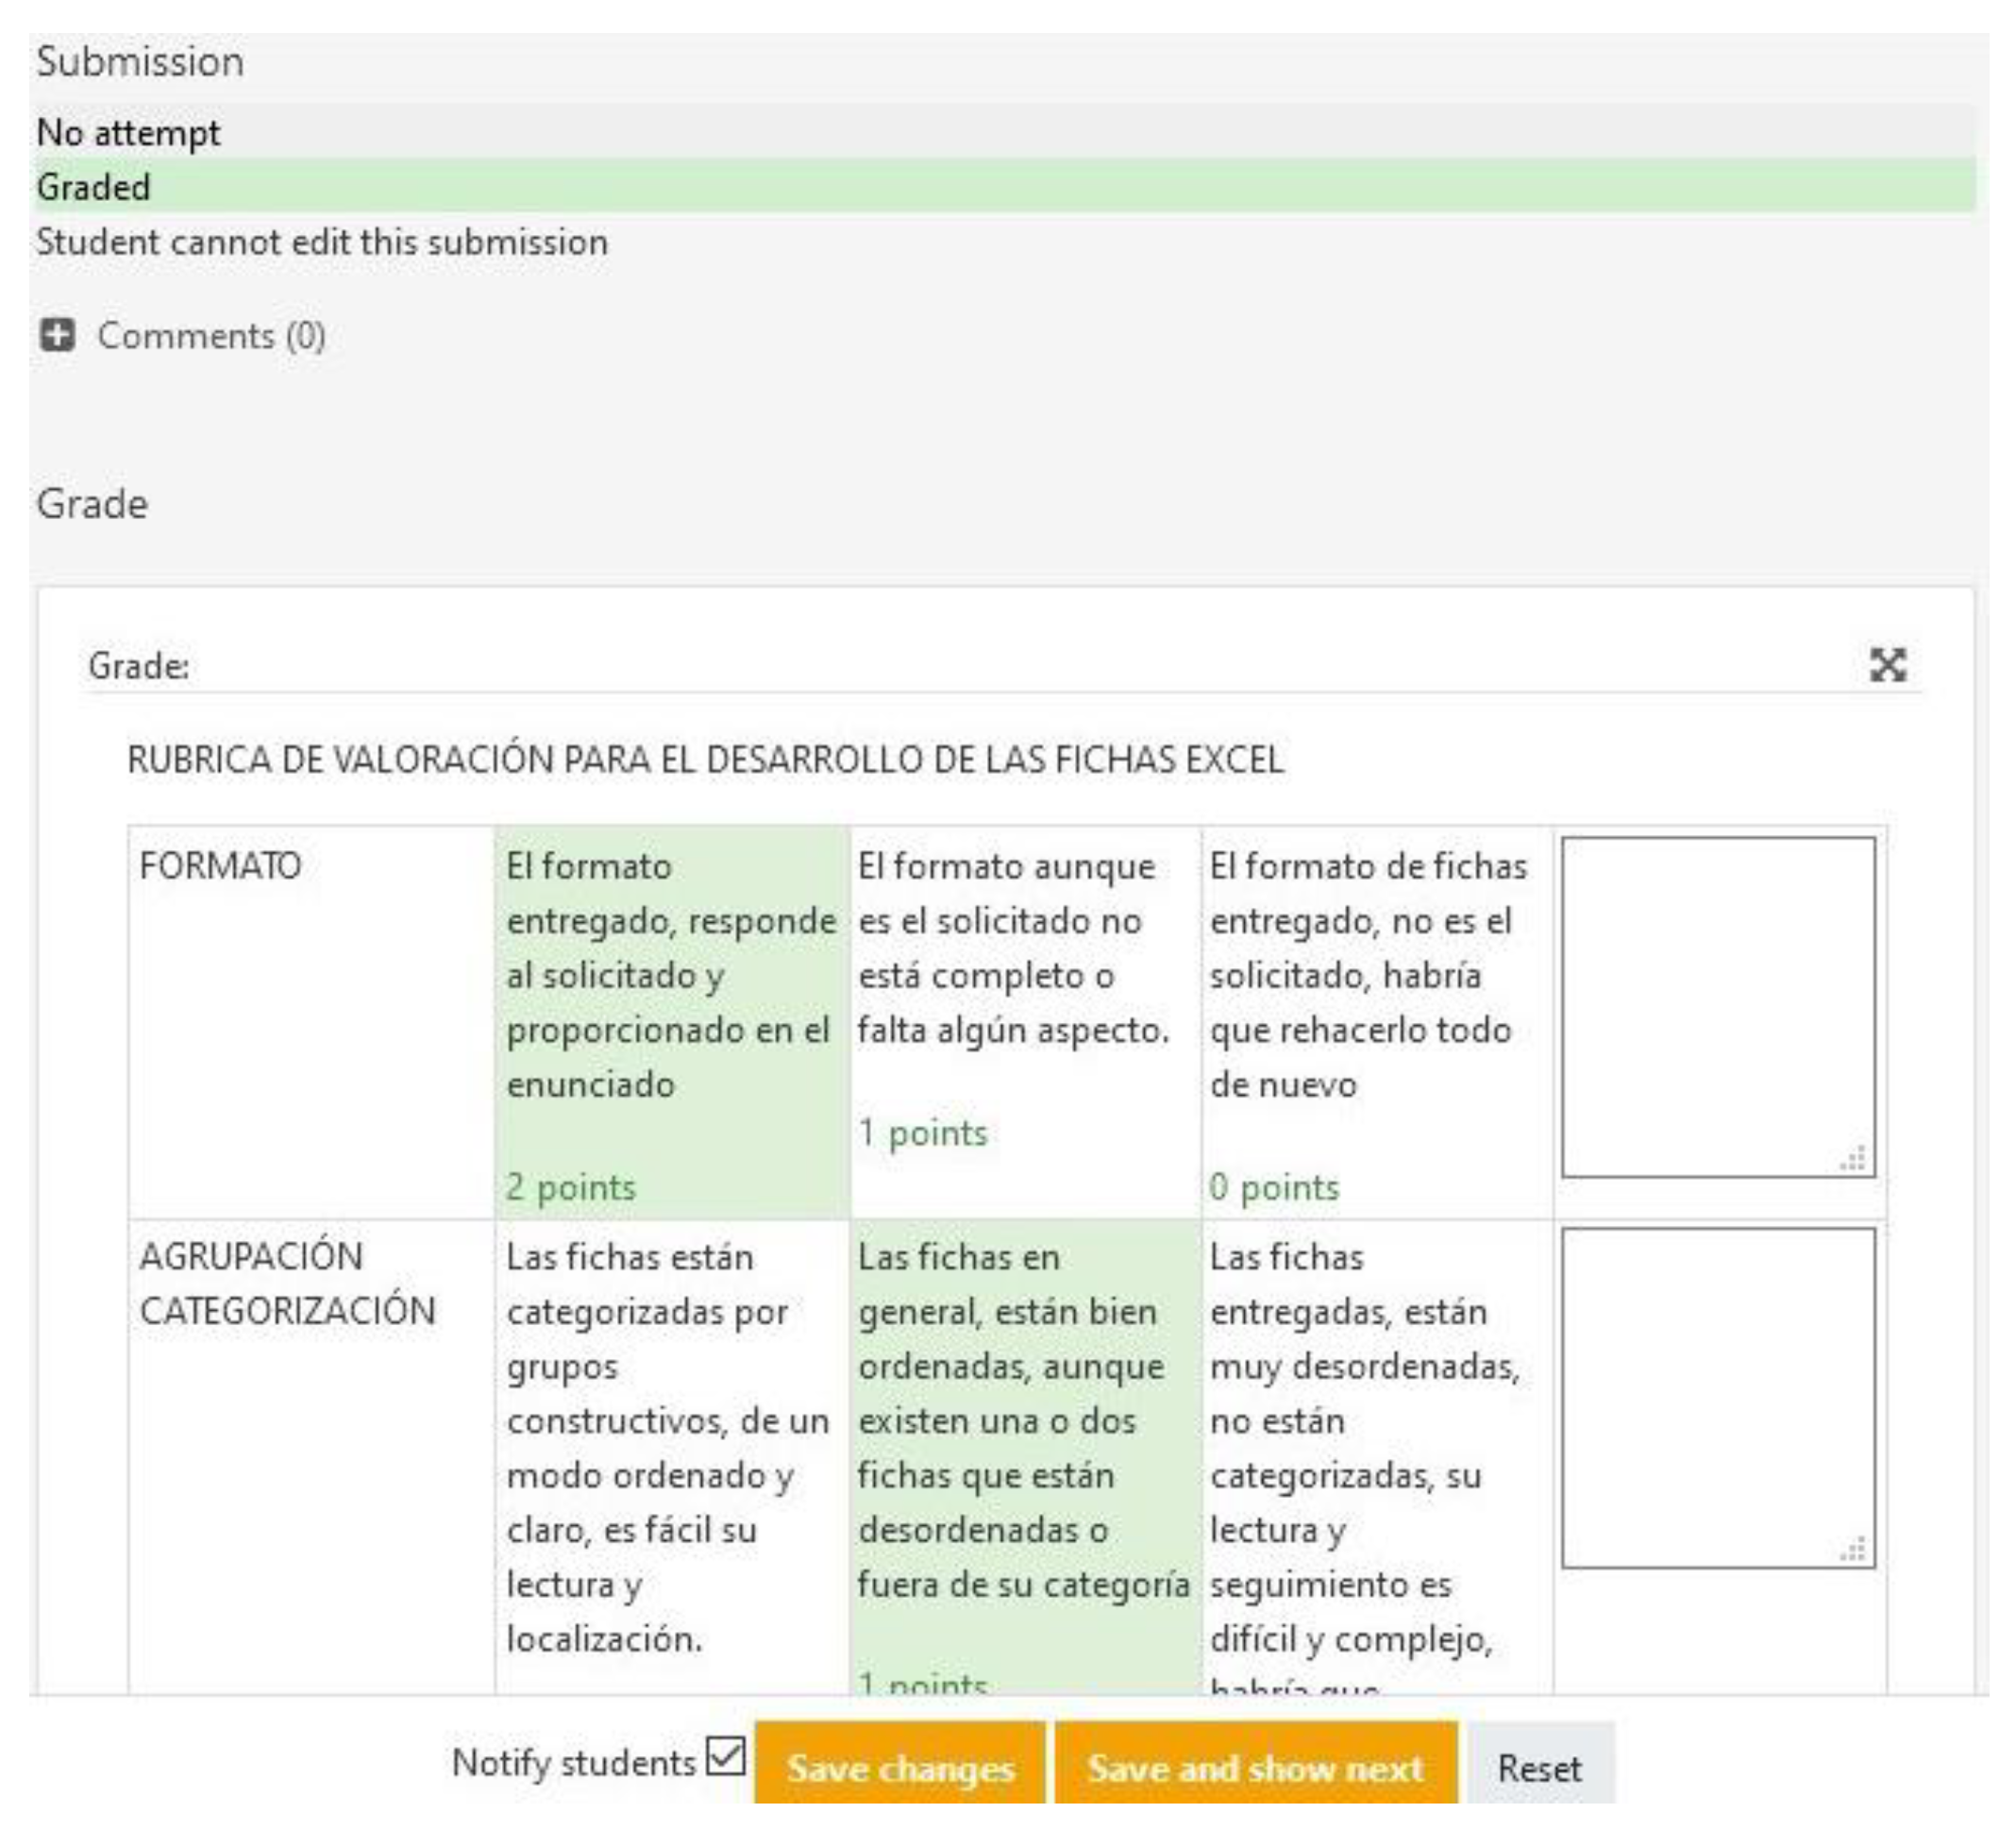Click the fullscreen expand grade panel icon

(1887, 665)
